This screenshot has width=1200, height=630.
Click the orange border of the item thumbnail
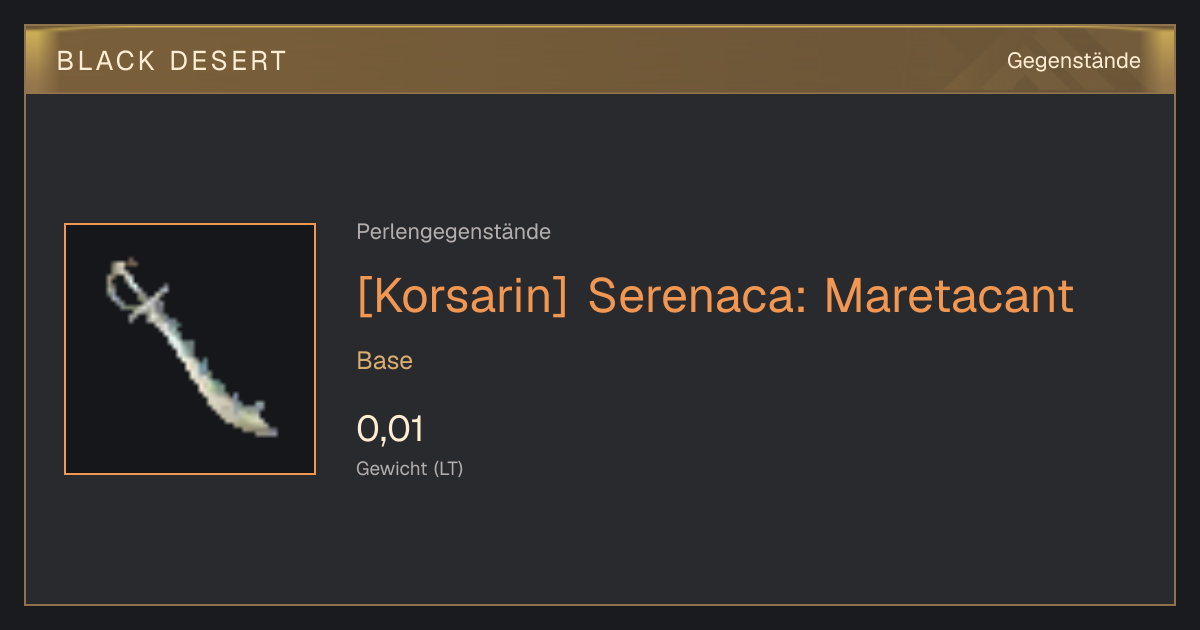click(65, 349)
